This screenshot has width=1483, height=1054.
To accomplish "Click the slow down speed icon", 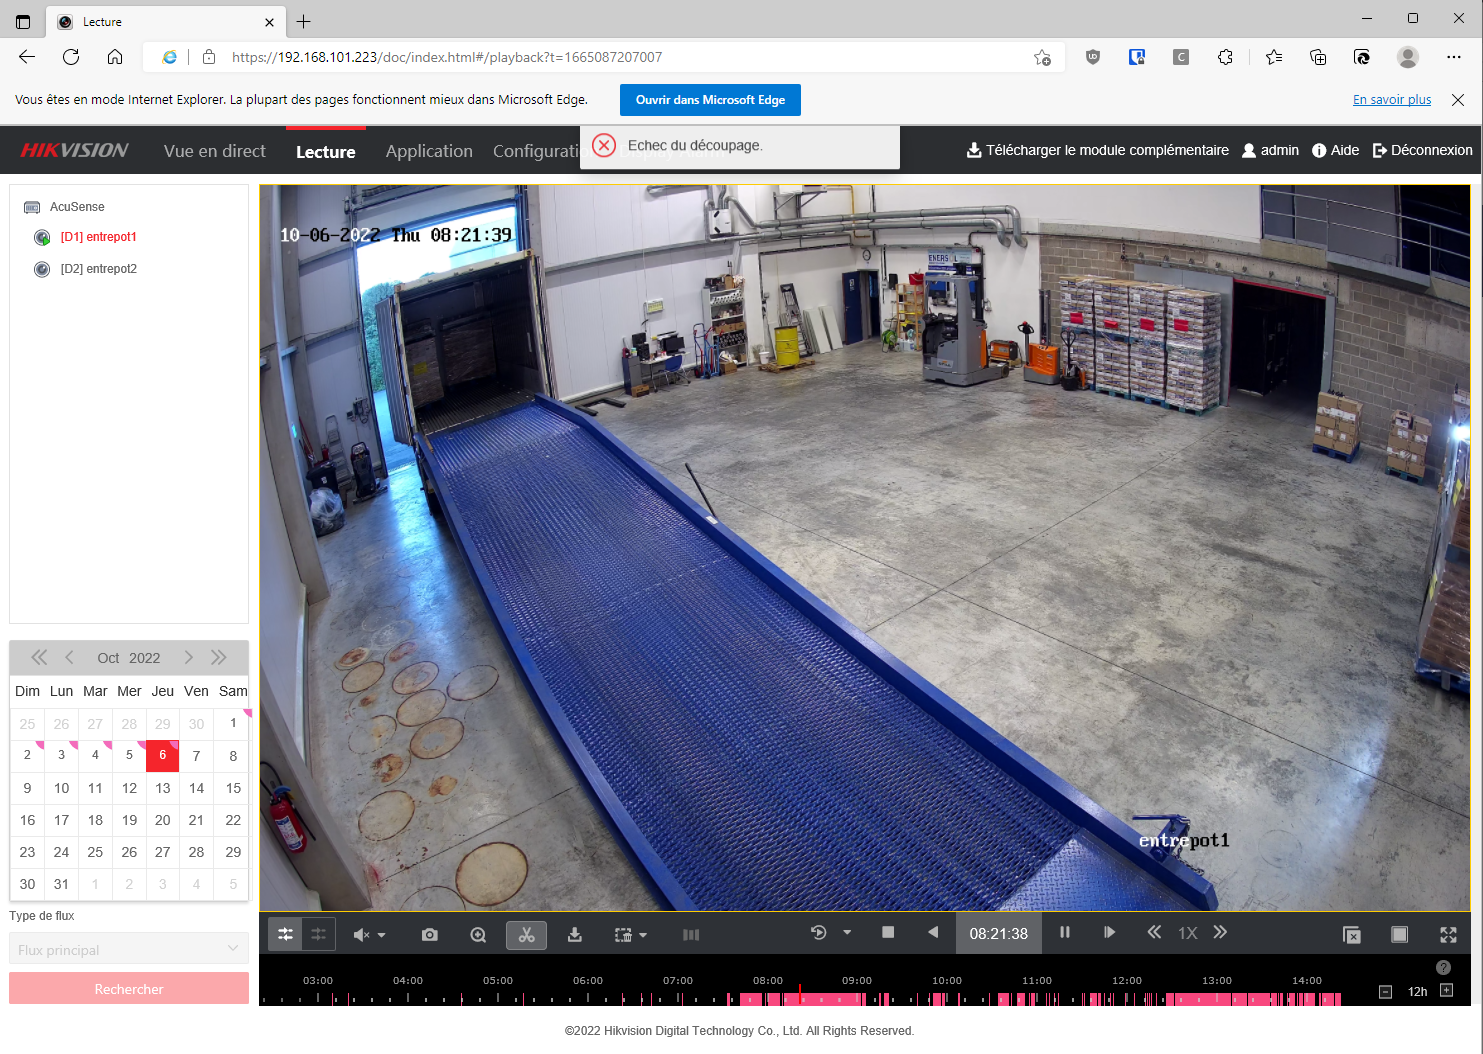I will coord(1154,932).
